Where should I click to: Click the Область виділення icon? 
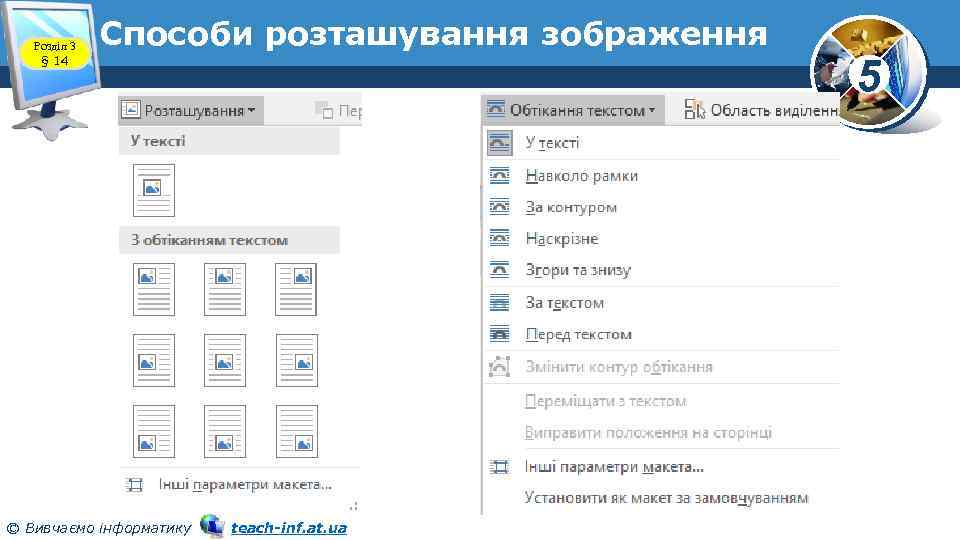694,109
